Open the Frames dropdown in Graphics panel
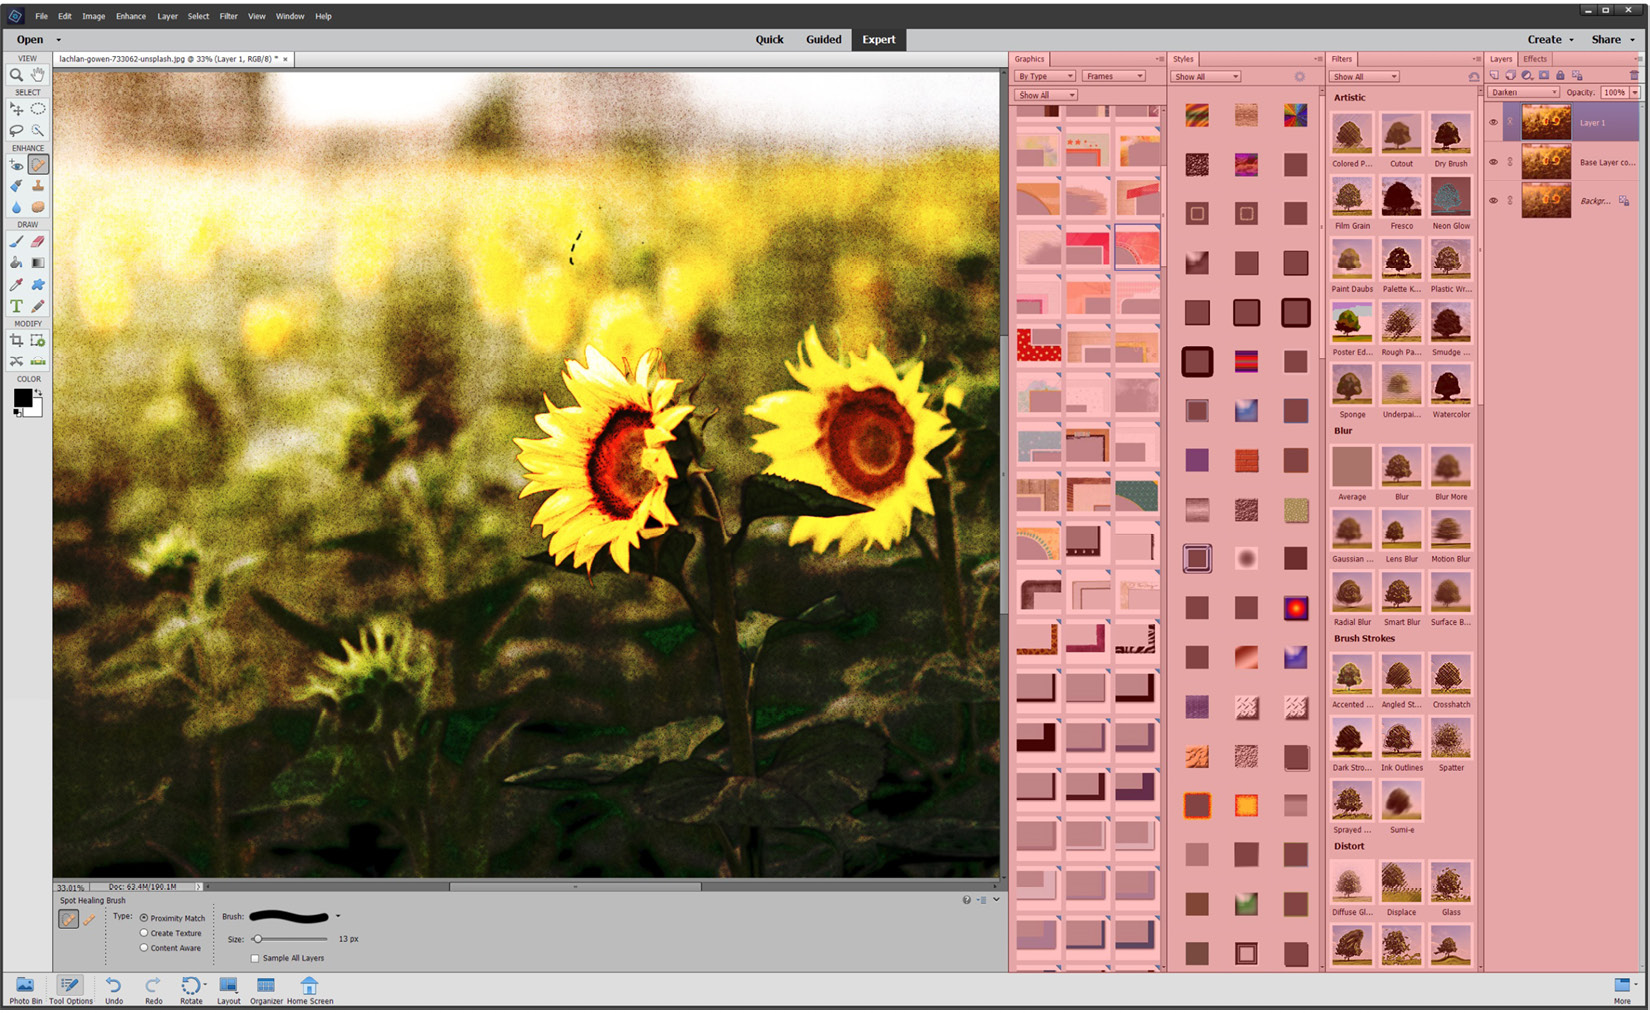This screenshot has height=1013, width=1650. pyautogui.click(x=1114, y=76)
